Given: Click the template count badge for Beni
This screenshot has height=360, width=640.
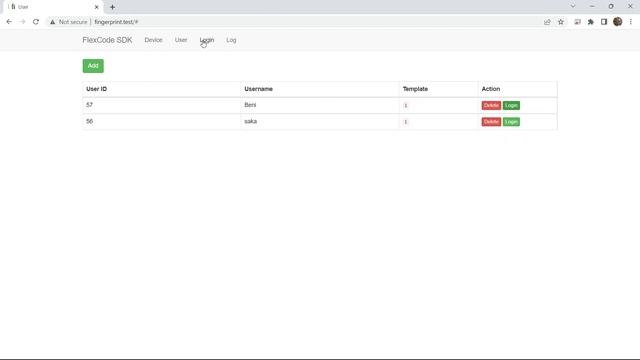Looking at the screenshot, I should [406, 105].
